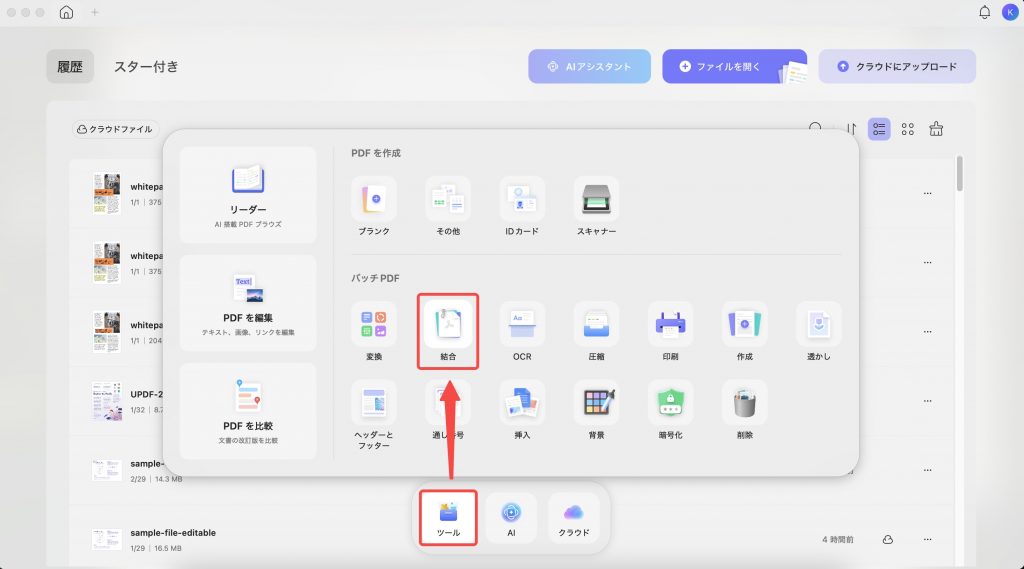Viewport: 1024px width, 569px height.
Task: Open the batch Compress tool (圧縮)
Action: [x=596, y=324]
